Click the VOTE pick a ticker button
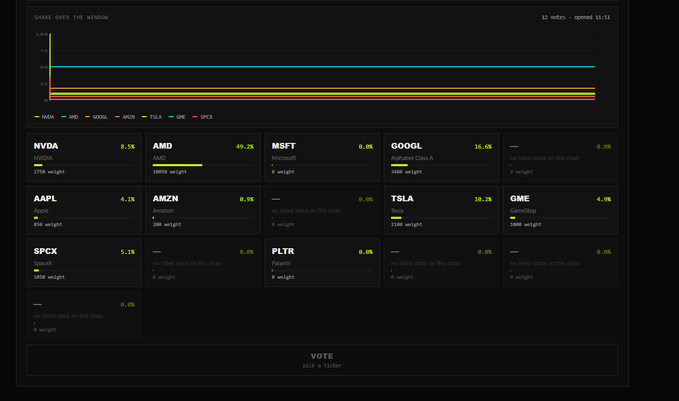The height and width of the screenshot is (401, 679). 322,360
